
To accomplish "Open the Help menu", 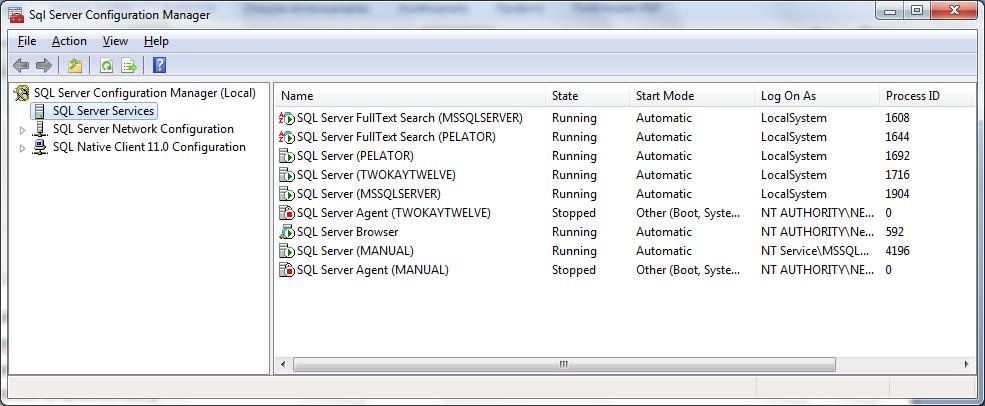I will click(x=156, y=41).
